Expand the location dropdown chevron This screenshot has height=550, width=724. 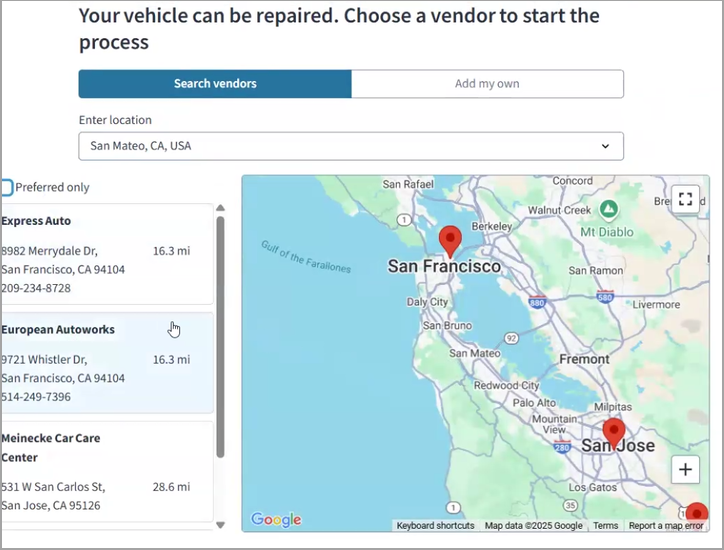tap(605, 146)
